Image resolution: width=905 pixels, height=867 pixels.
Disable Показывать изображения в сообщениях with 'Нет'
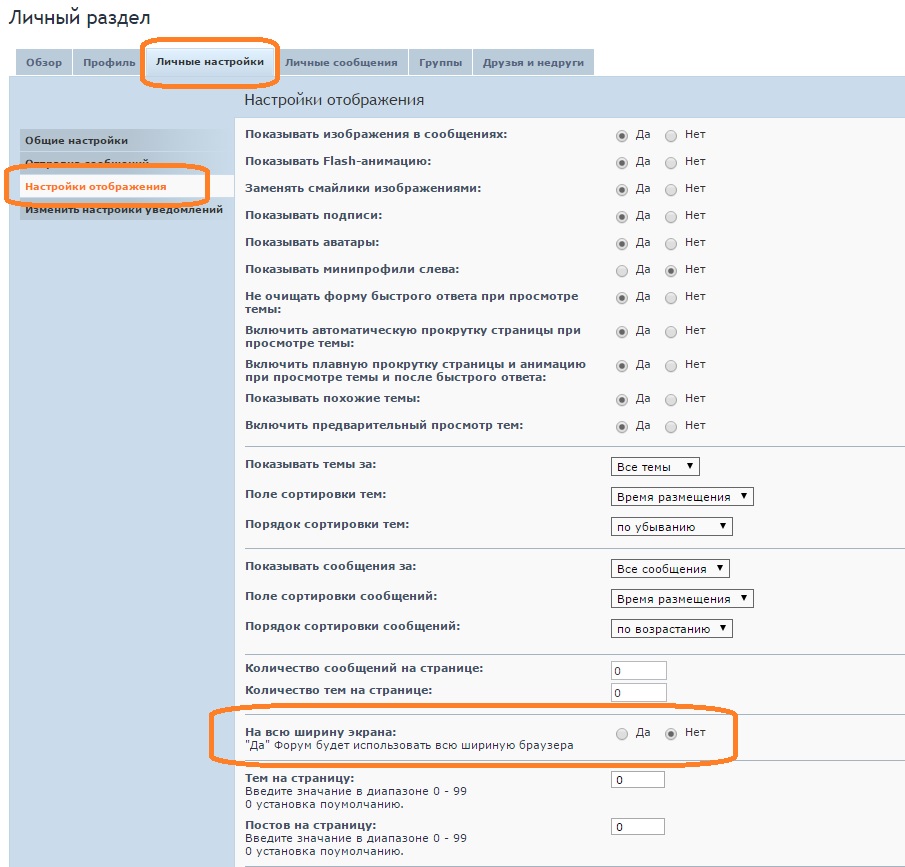tap(671, 135)
